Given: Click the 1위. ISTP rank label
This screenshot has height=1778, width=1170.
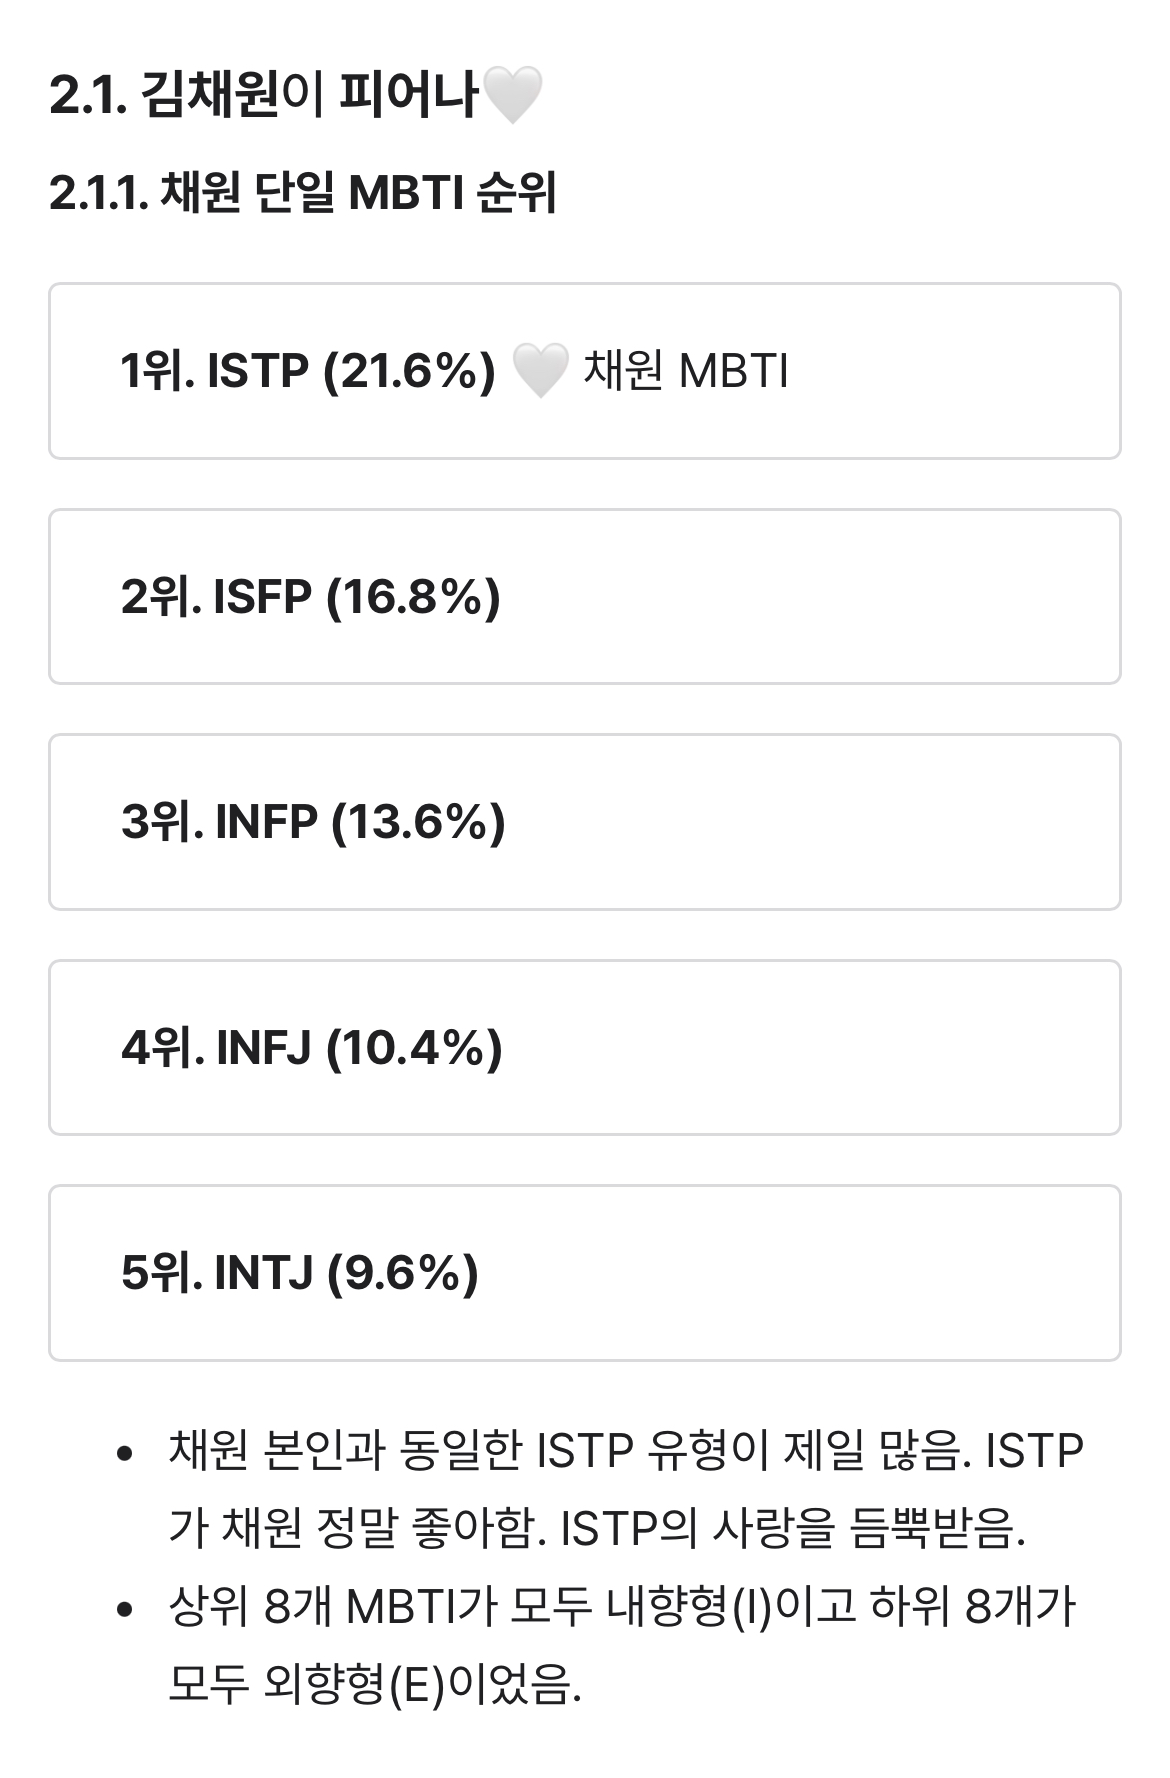Looking at the screenshot, I should tap(214, 371).
